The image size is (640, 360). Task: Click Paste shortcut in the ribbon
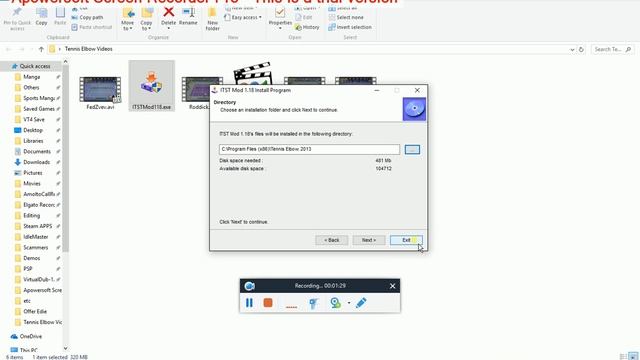click(x=91, y=27)
